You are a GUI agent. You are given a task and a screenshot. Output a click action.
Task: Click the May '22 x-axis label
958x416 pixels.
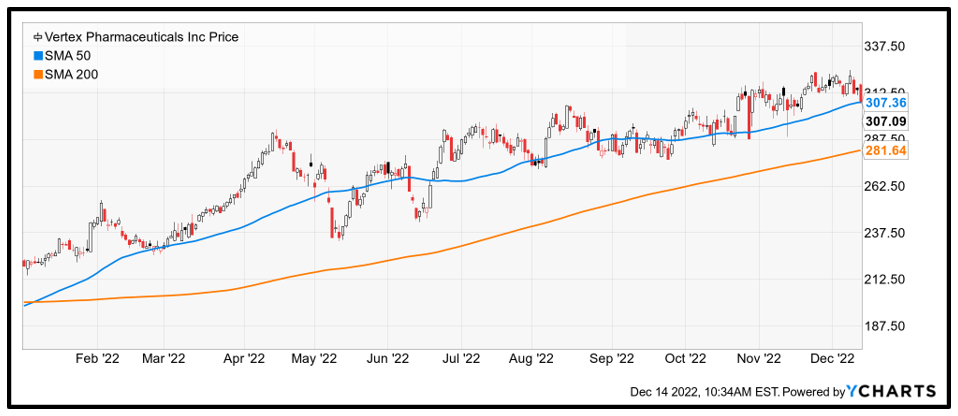tap(314, 359)
